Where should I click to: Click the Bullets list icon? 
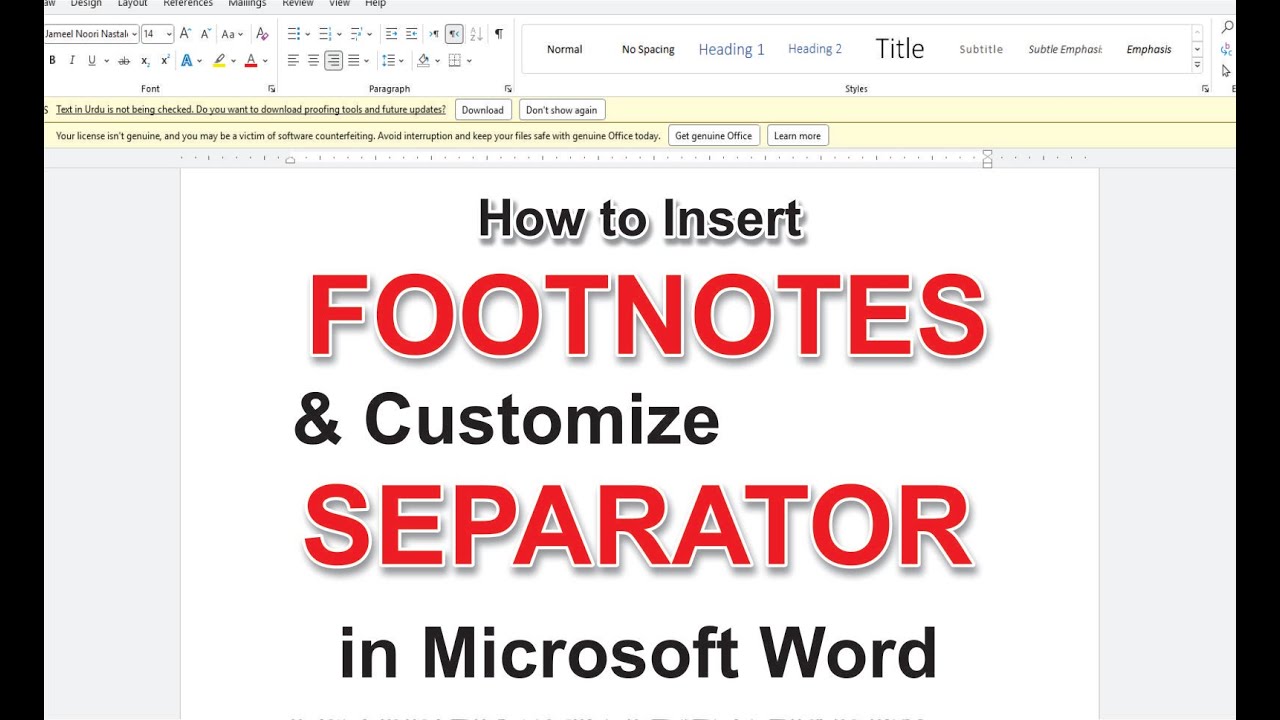click(294, 34)
